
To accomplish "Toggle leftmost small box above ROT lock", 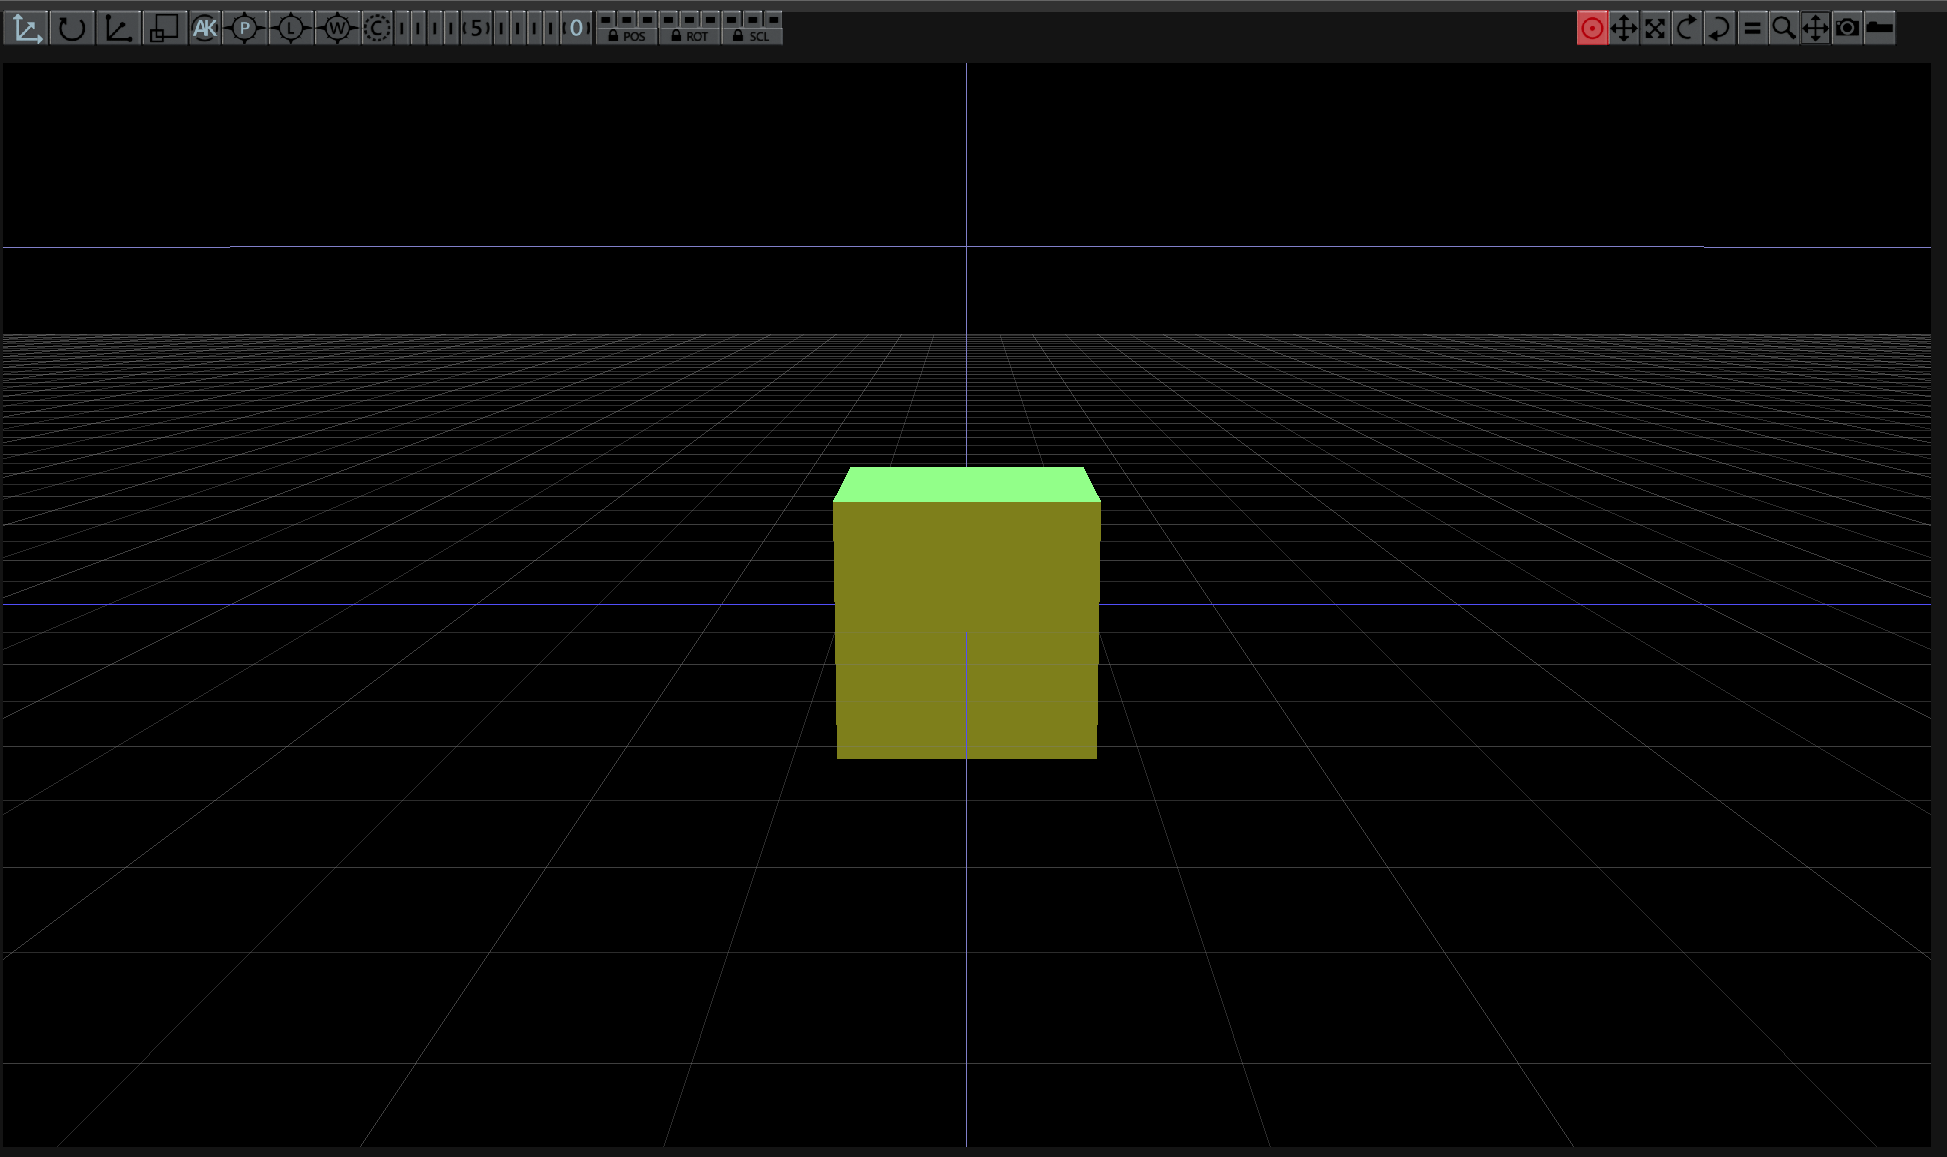I will pos(669,19).
